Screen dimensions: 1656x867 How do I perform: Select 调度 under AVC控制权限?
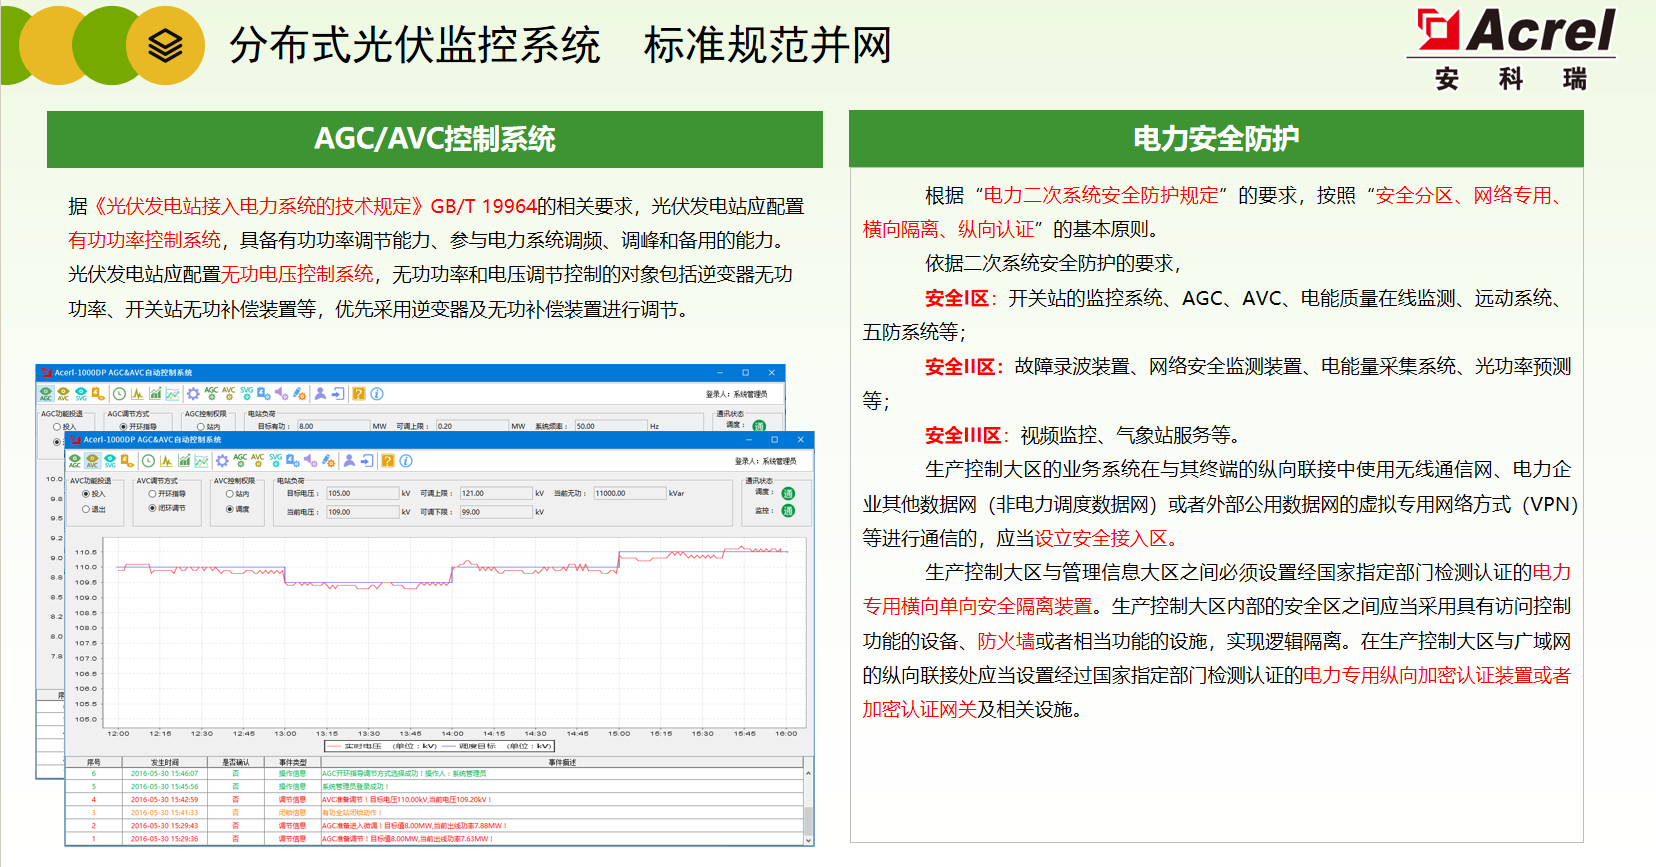point(238,509)
